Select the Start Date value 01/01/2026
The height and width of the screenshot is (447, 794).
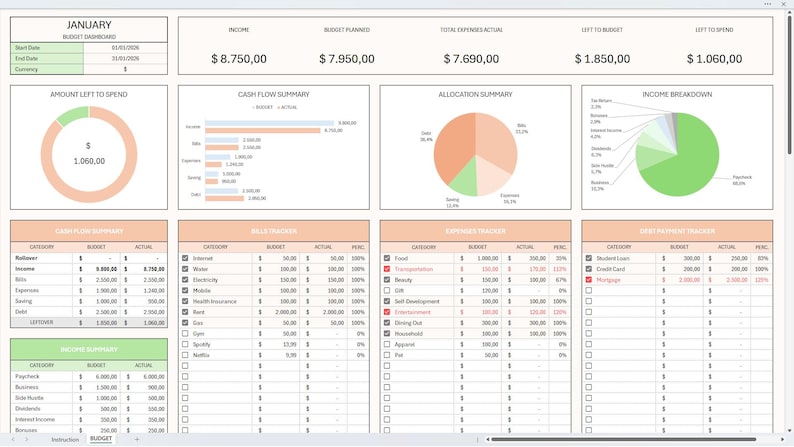[126, 48]
